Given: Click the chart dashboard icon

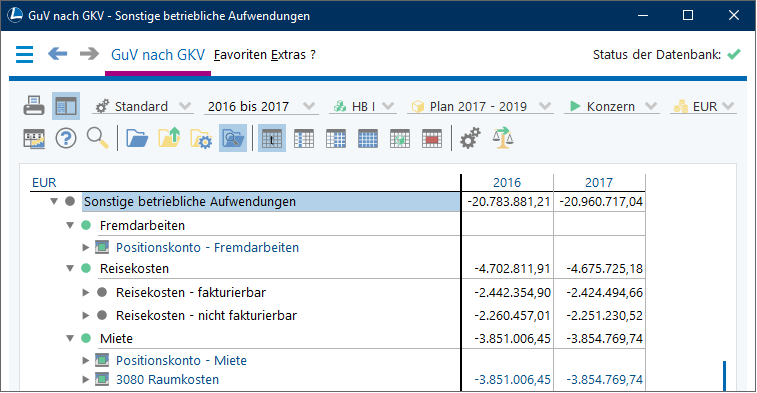Looking at the screenshot, I should pyautogui.click(x=34, y=139).
